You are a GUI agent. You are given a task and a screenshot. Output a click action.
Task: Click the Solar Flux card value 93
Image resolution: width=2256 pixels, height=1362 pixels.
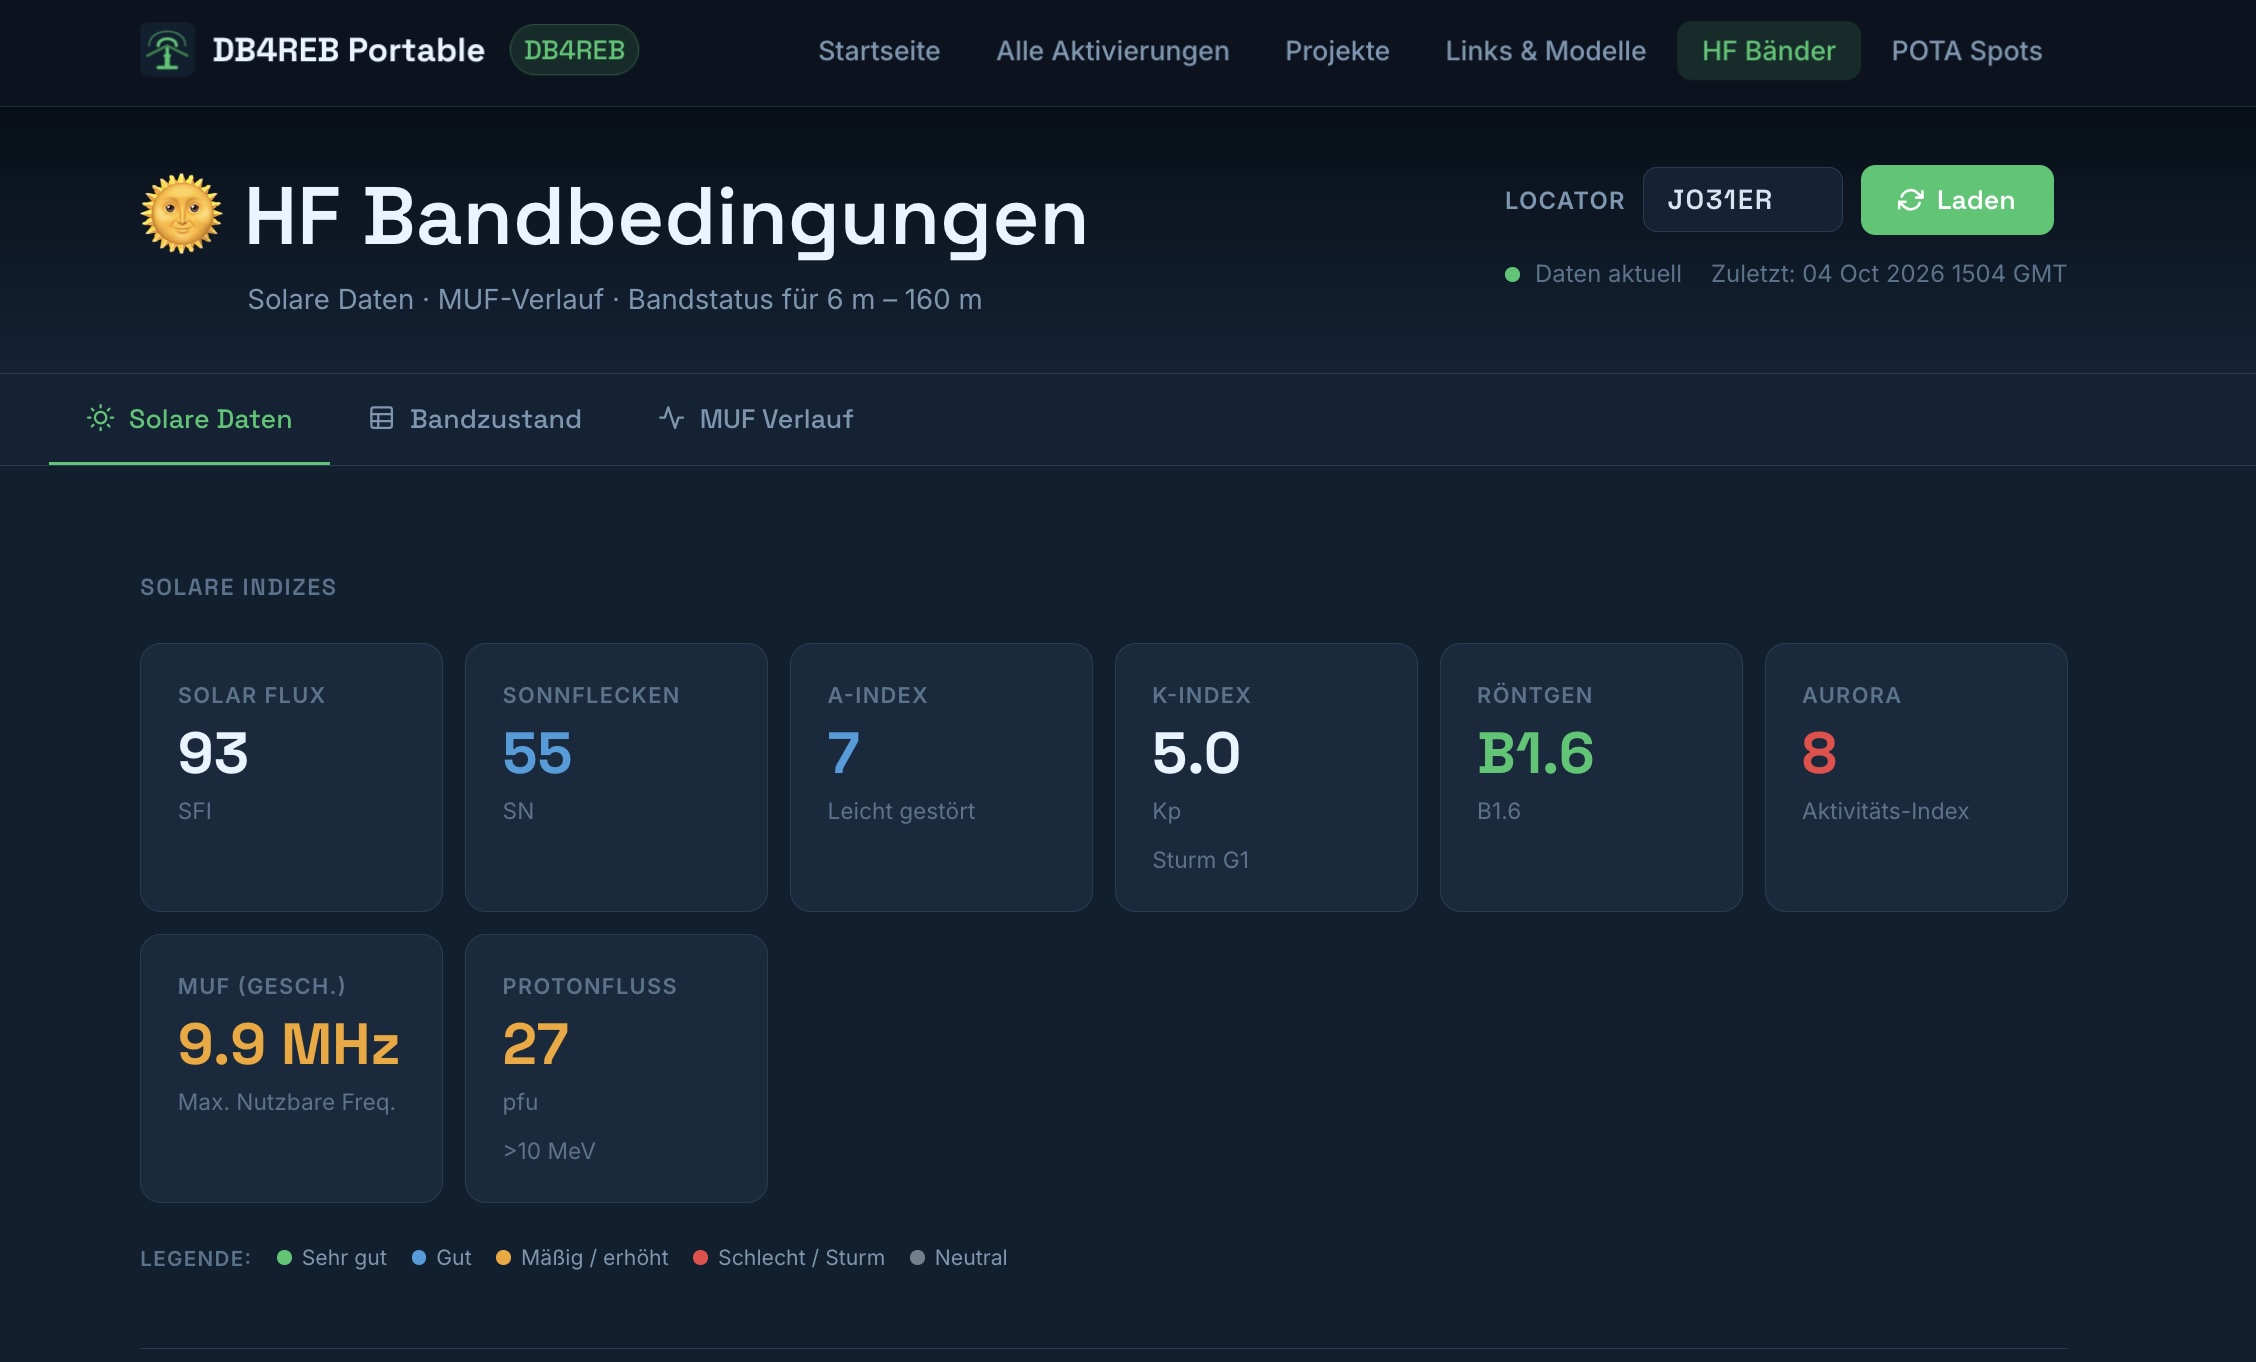pos(213,753)
